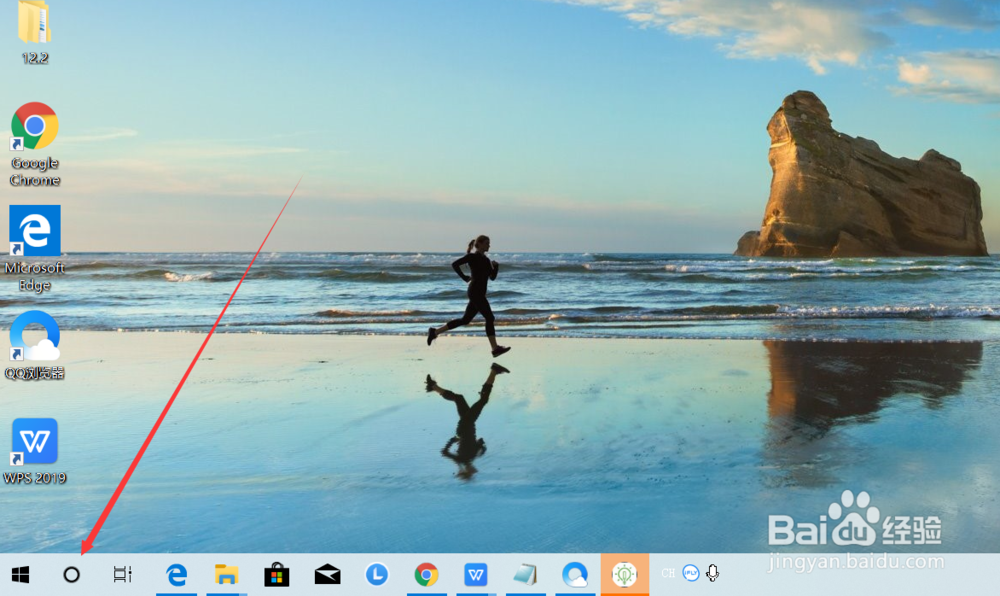The width and height of the screenshot is (1000, 596).
Task: Select the WPS 2019 desktop shortcut
Action: tap(34, 451)
